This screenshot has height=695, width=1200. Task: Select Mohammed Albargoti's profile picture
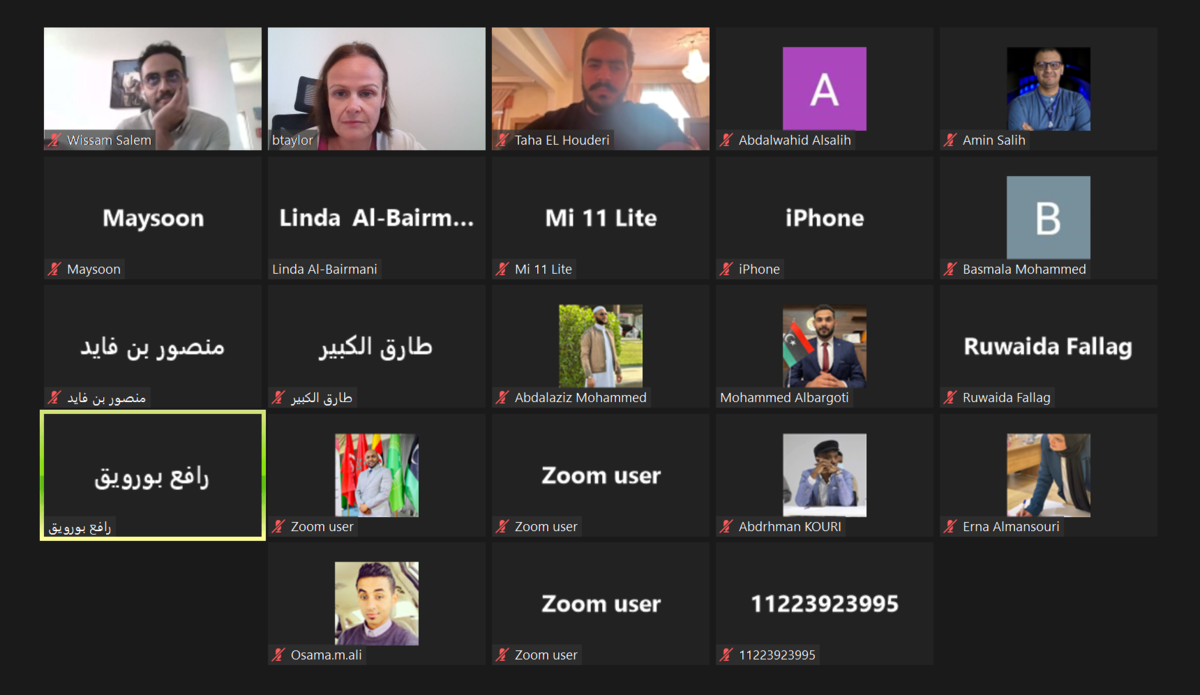click(824, 346)
